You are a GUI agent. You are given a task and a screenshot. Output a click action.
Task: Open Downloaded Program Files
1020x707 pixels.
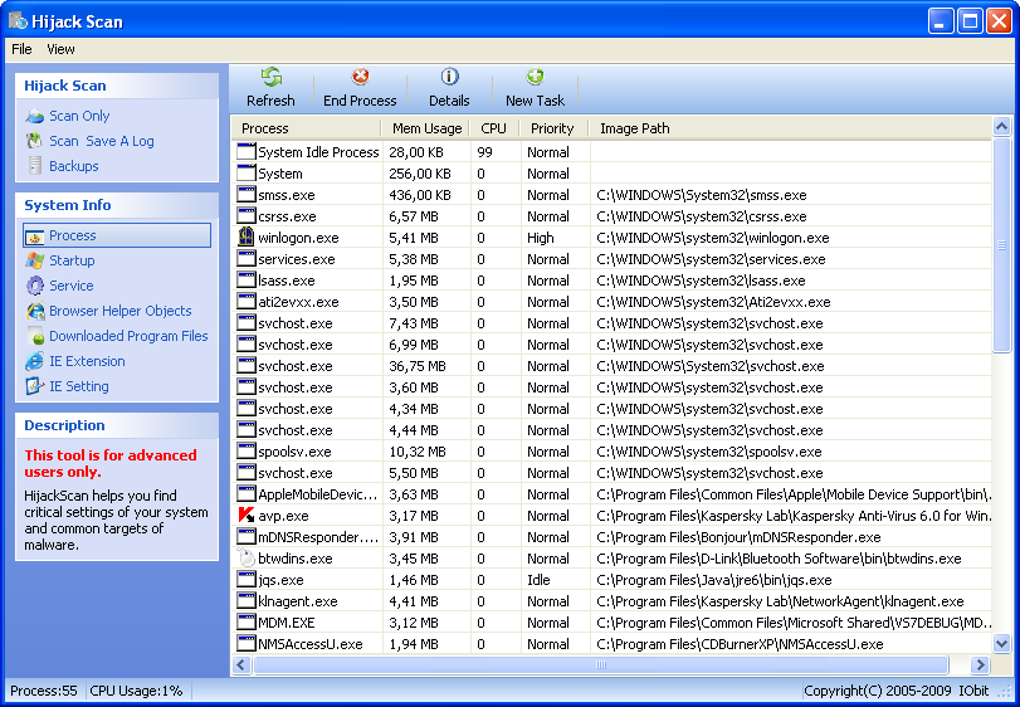[x=128, y=336]
